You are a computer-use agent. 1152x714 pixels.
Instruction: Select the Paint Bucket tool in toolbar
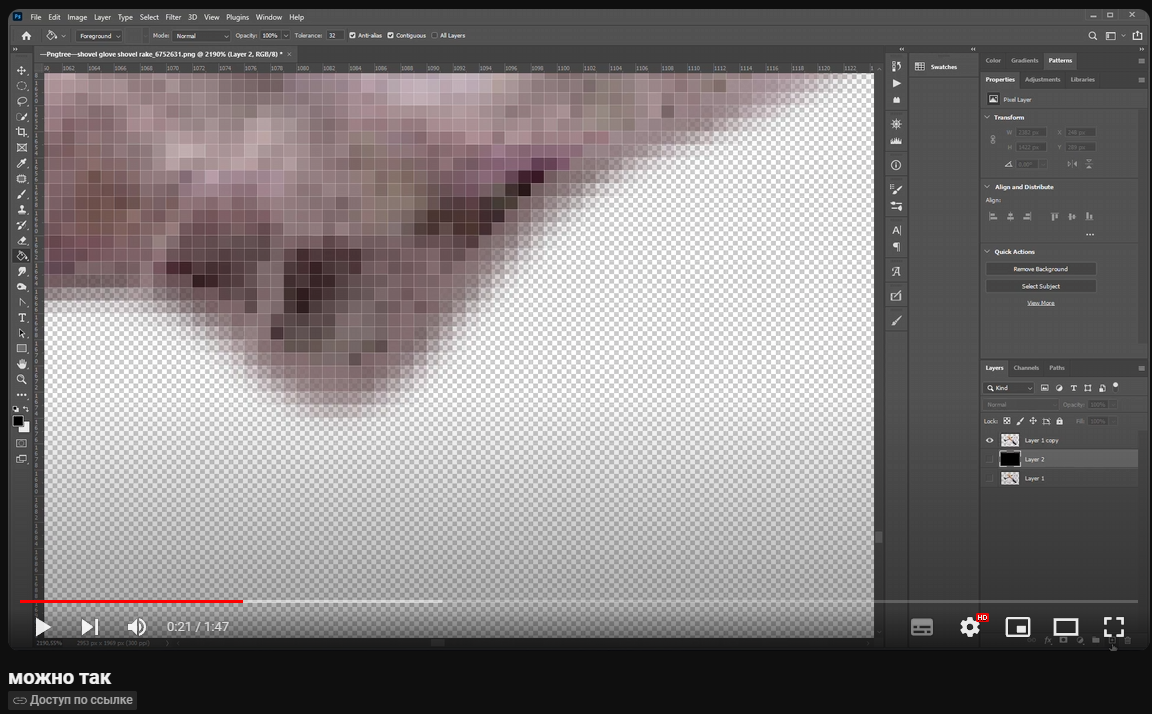[22, 256]
